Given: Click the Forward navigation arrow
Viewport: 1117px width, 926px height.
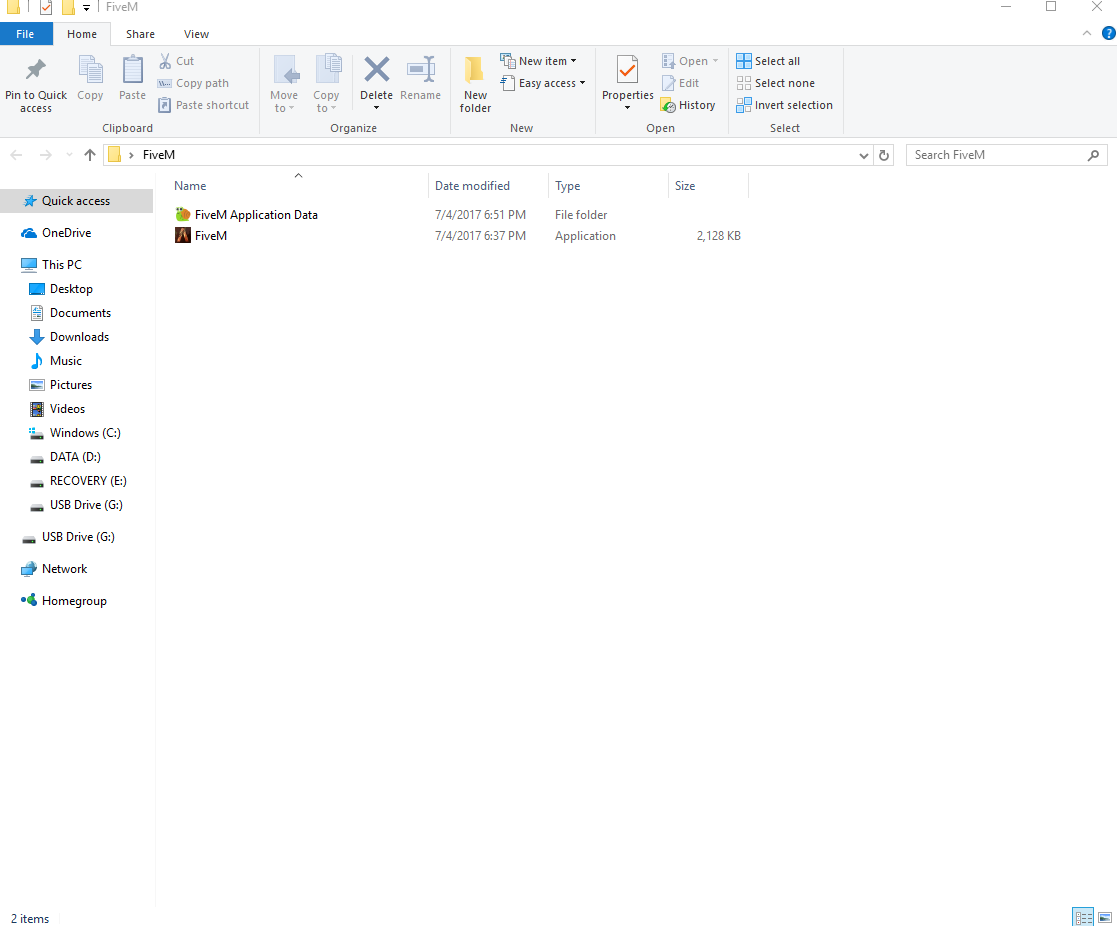Looking at the screenshot, I should 46,155.
